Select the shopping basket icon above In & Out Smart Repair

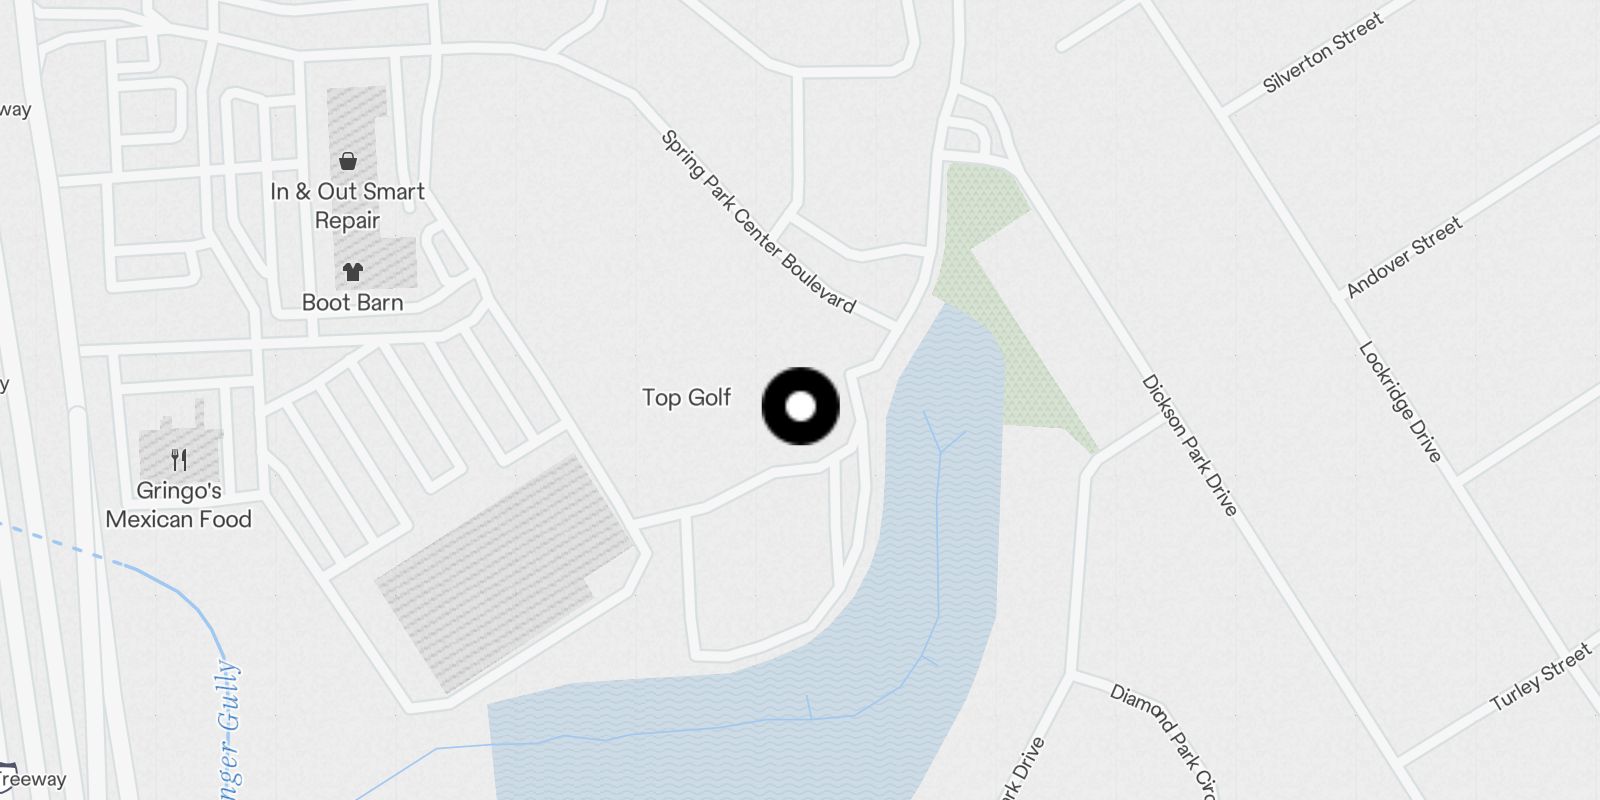(348, 160)
